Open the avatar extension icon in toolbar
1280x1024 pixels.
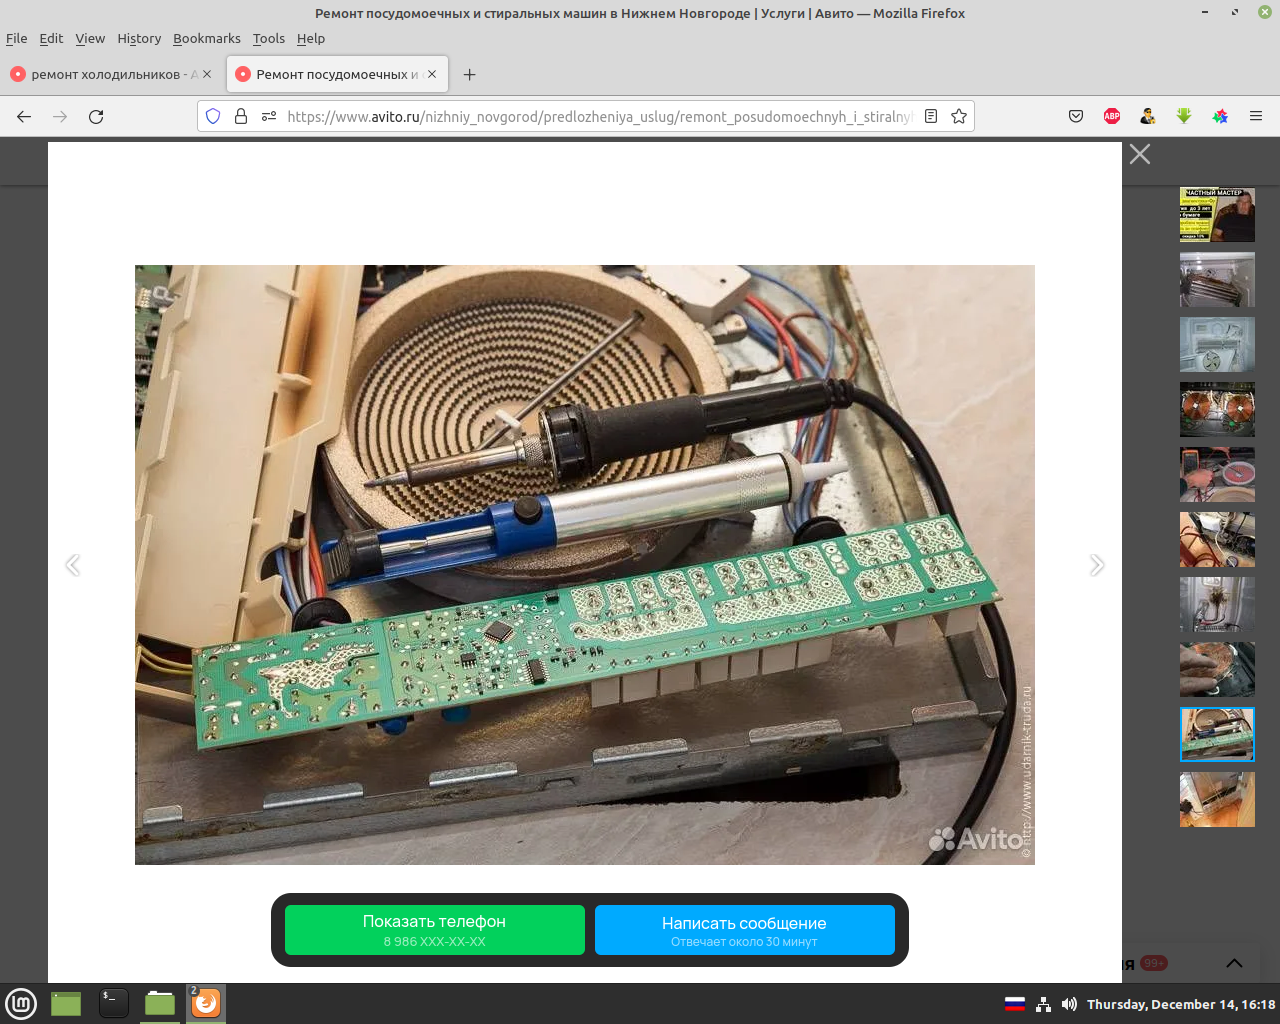tap(1148, 116)
